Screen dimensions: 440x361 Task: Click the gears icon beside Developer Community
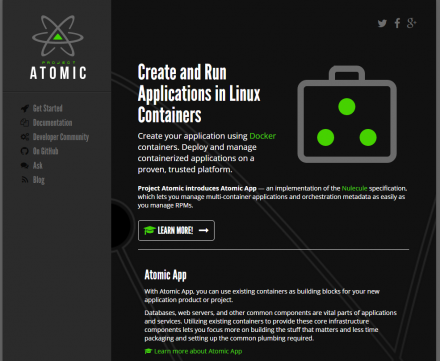tap(25, 137)
